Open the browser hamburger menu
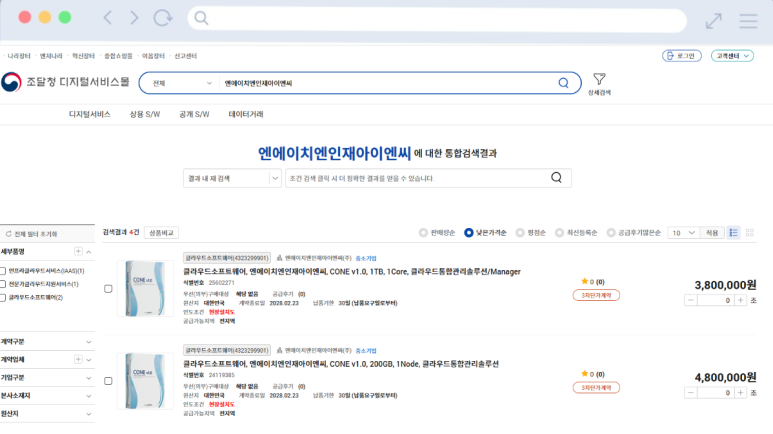773x434 pixels. pos(748,21)
